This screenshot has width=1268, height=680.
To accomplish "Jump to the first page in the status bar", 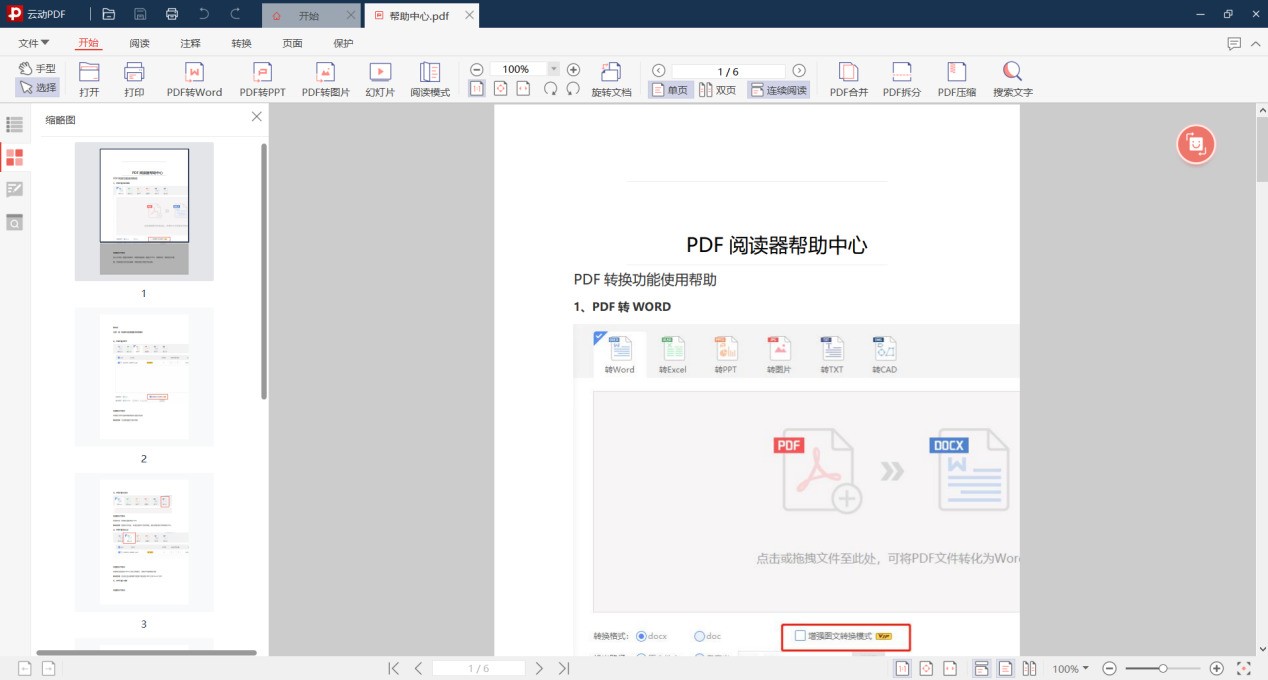I will pos(394,668).
